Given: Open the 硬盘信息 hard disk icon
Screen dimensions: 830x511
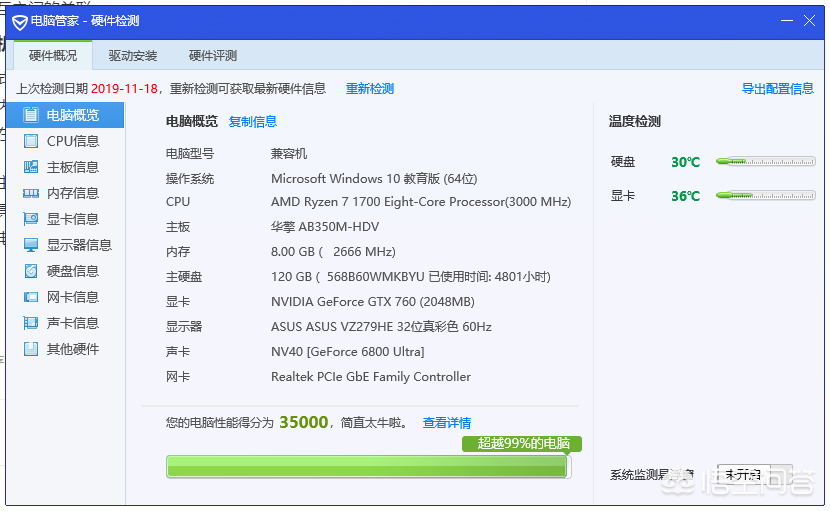Looking at the screenshot, I should tap(31, 271).
